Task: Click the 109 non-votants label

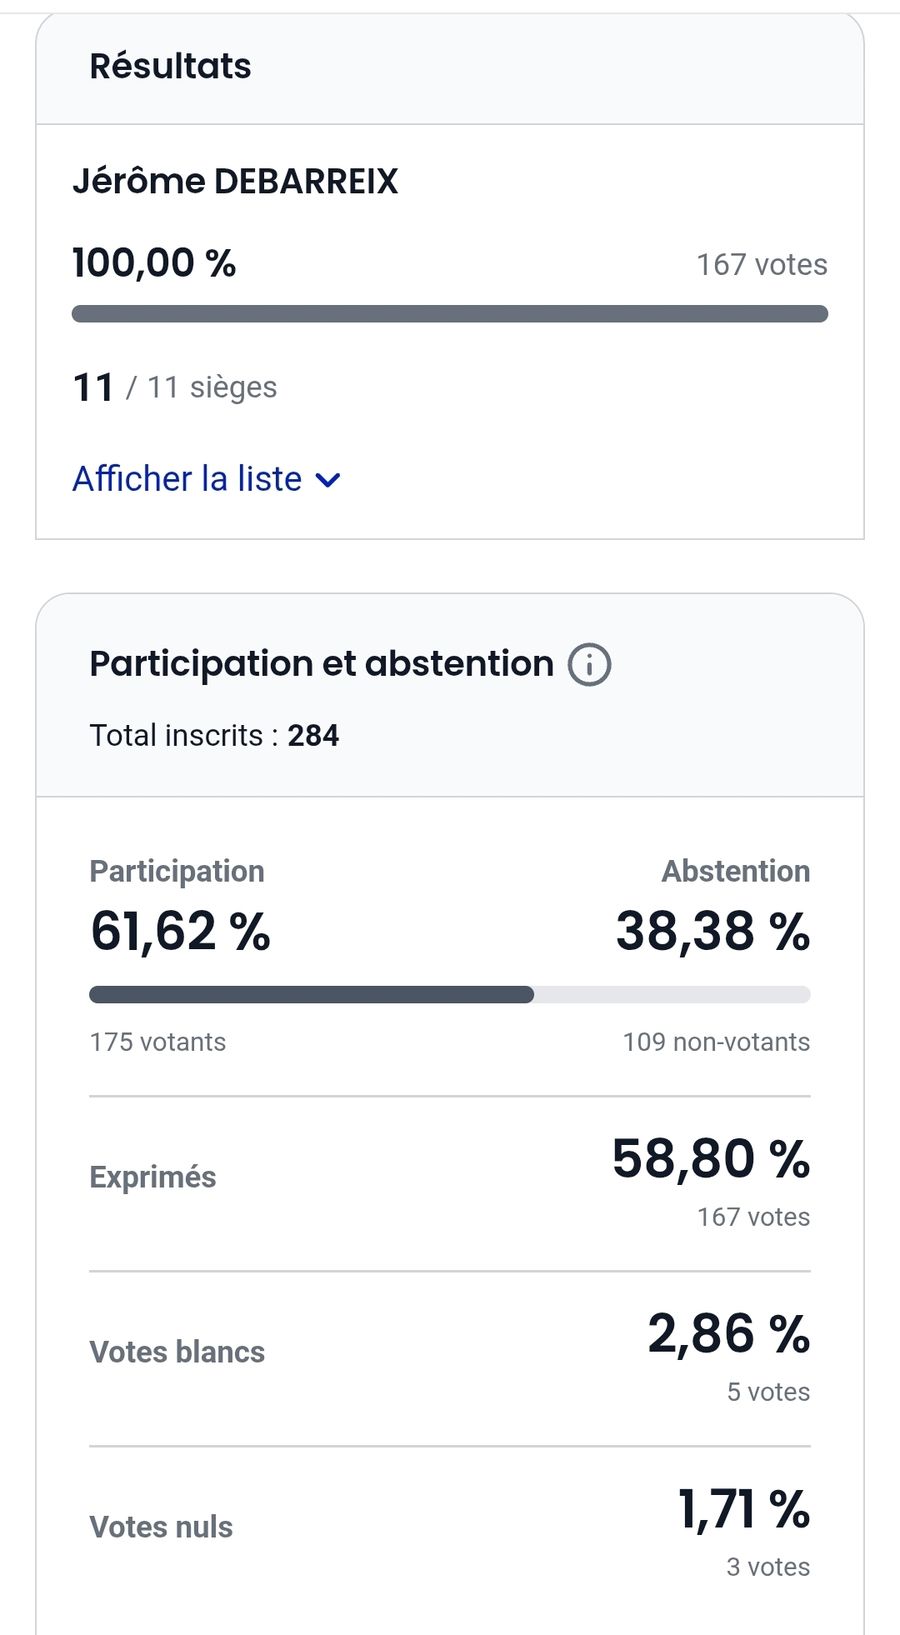Action: [x=716, y=1042]
